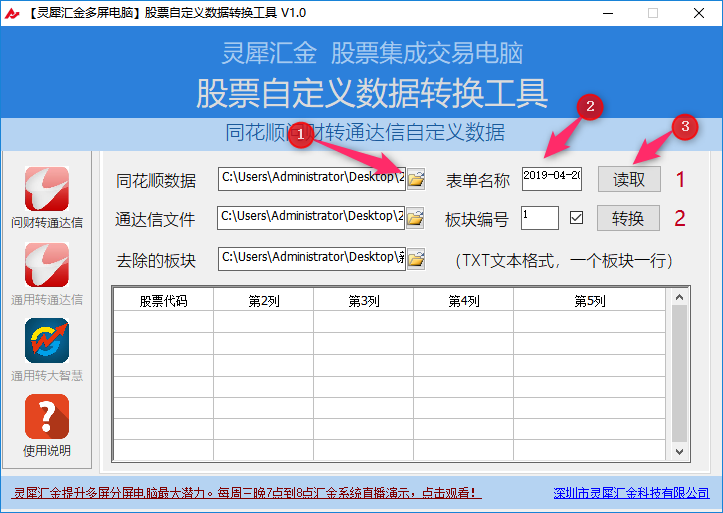Focus the 通达信文件 path field
The height and width of the screenshot is (513, 723).
(311, 218)
